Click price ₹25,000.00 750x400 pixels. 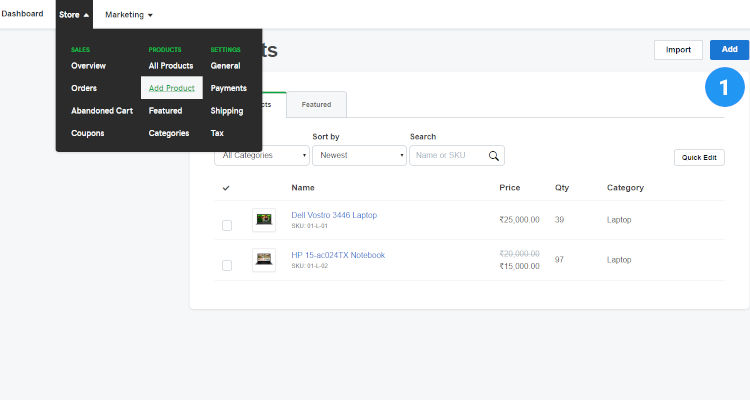(519, 220)
